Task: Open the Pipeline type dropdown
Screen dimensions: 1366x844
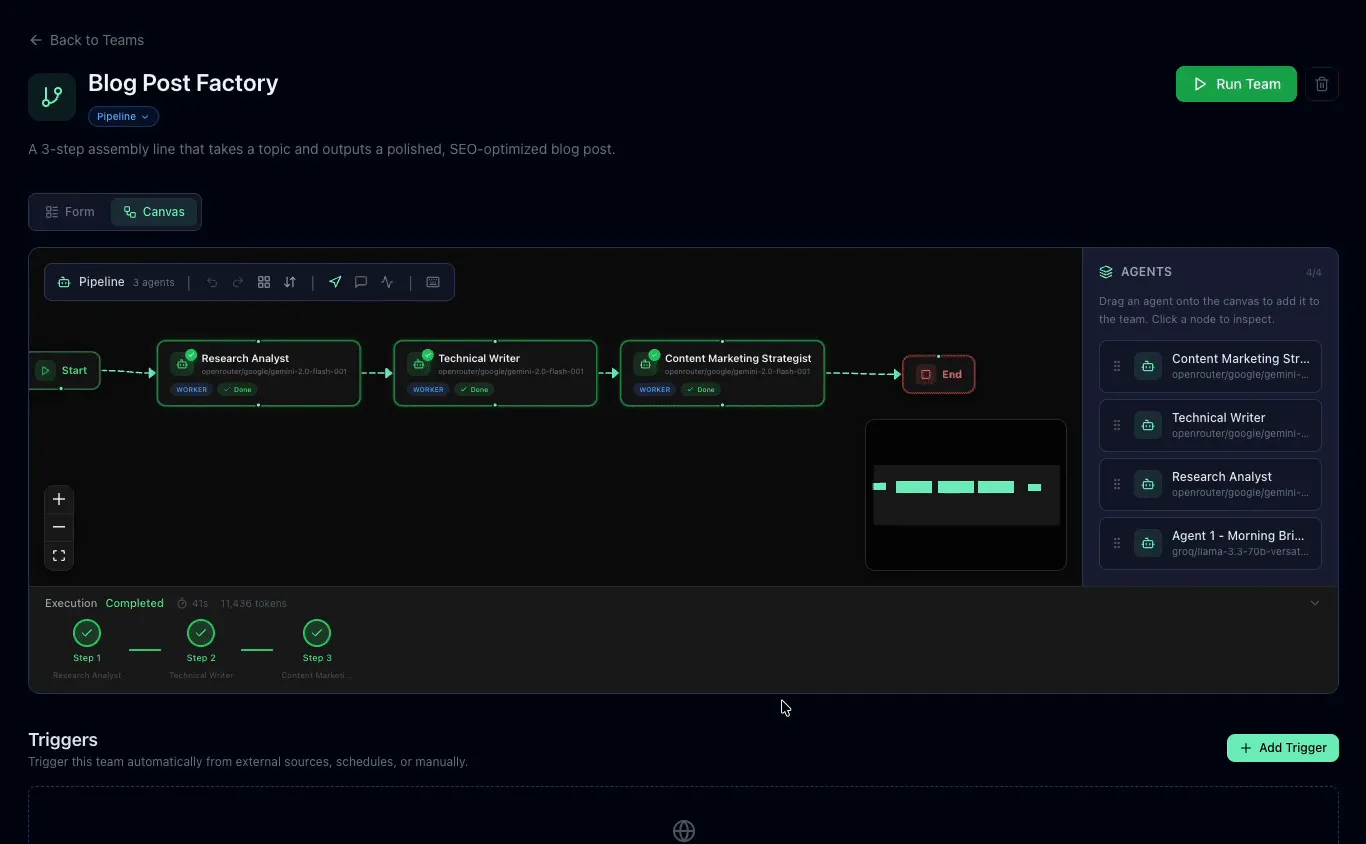Action: (x=123, y=117)
